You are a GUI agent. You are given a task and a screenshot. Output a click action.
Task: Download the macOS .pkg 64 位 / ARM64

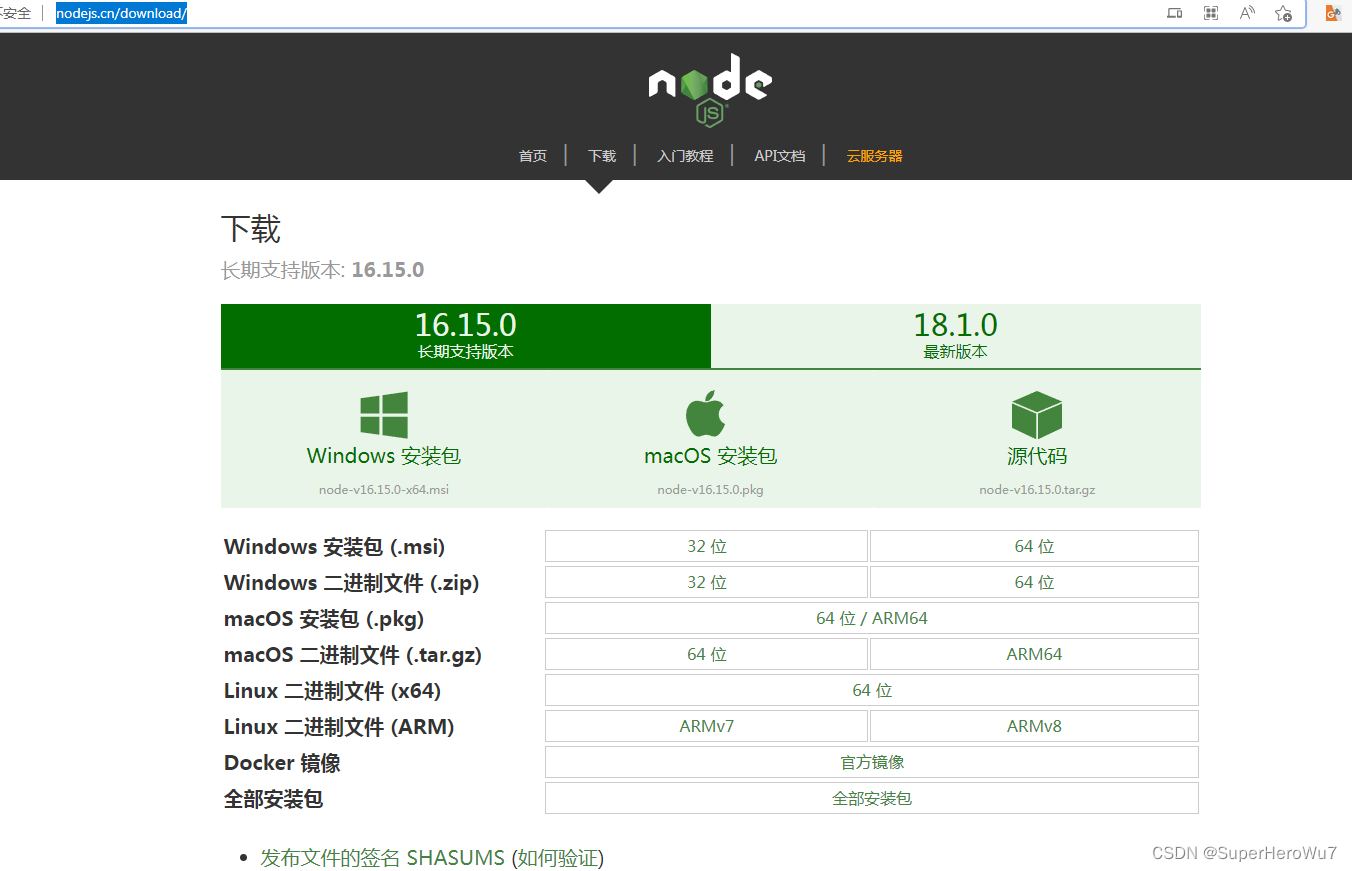[872, 618]
